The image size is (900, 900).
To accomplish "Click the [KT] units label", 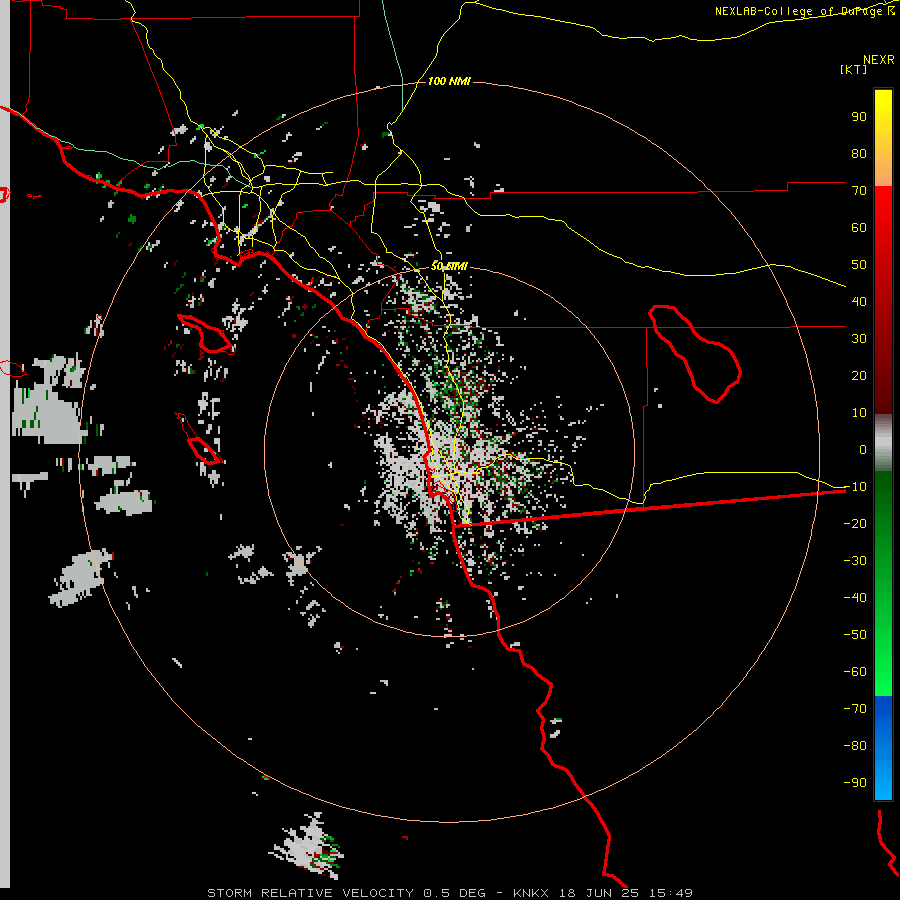I will (x=854, y=69).
